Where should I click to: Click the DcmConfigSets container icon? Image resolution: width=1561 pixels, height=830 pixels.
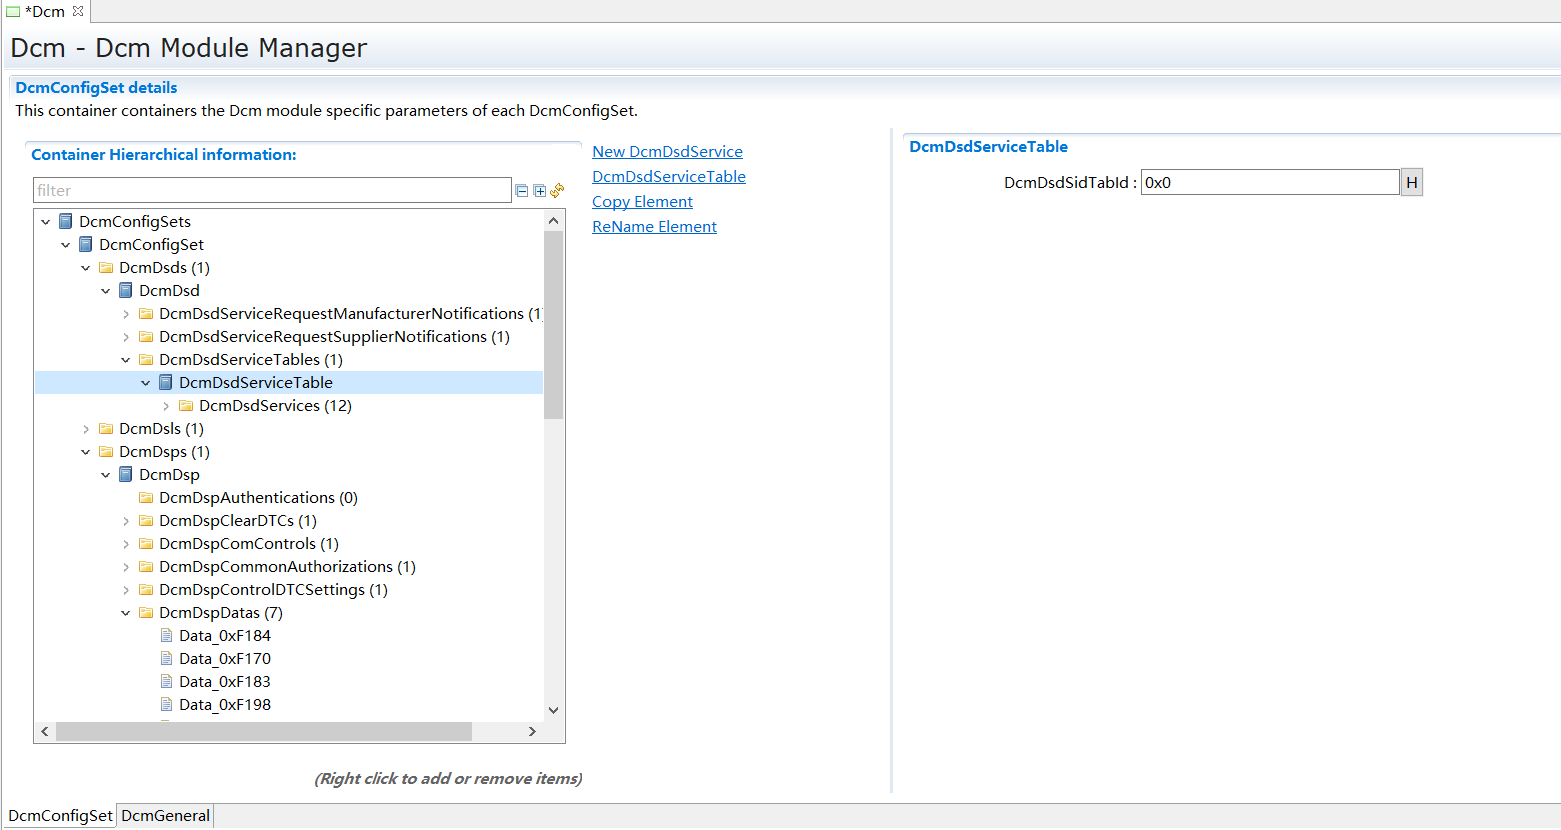coord(66,222)
